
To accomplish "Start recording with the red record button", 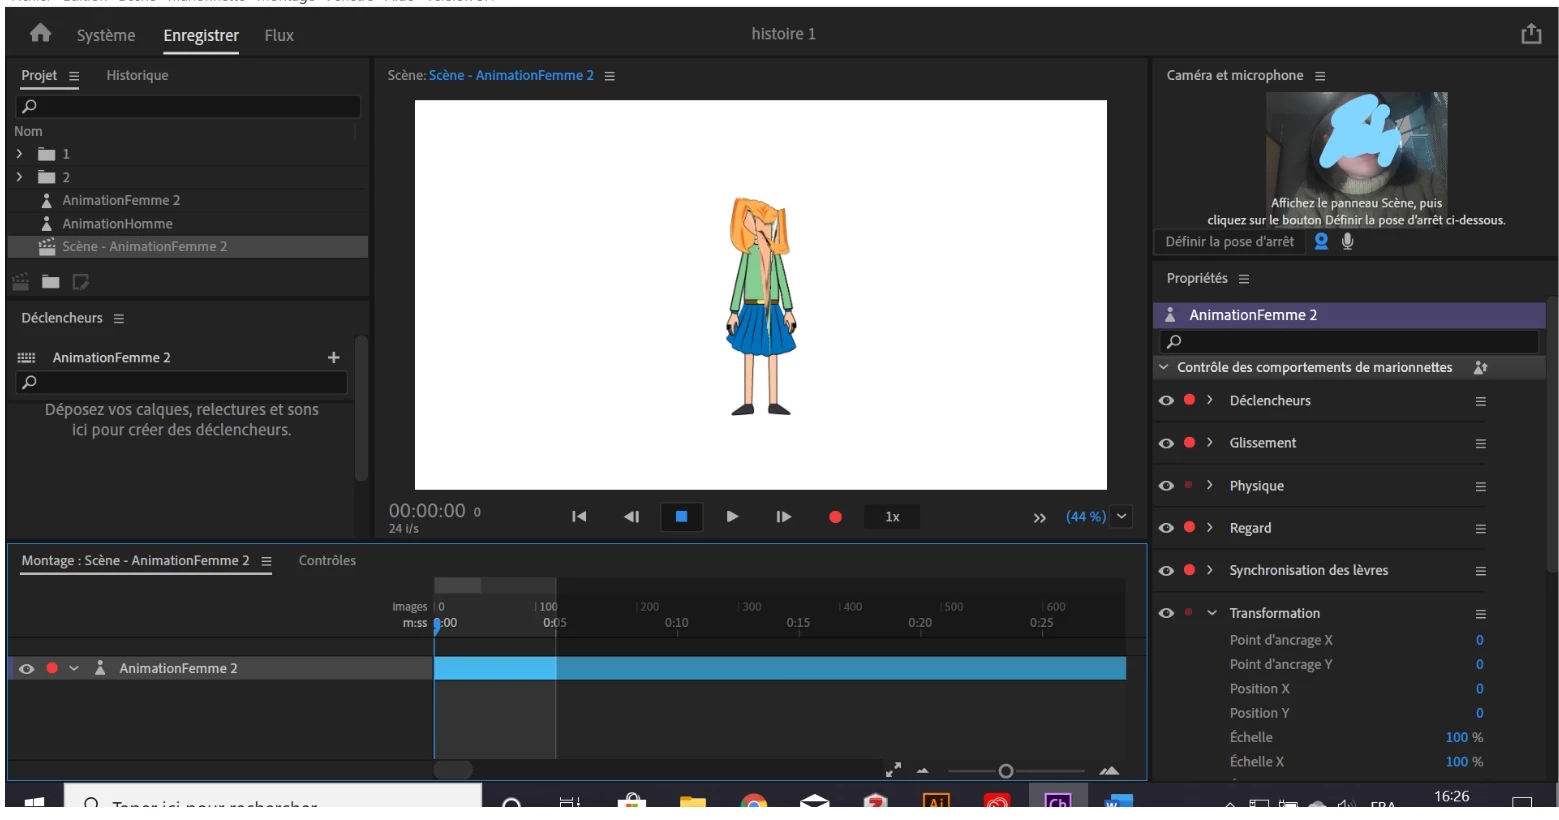I will coord(835,517).
